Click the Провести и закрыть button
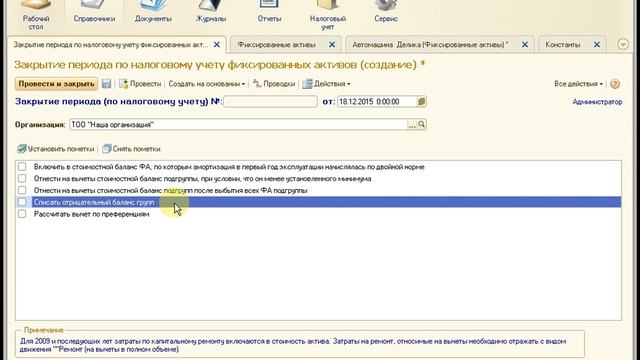 tap(56, 84)
